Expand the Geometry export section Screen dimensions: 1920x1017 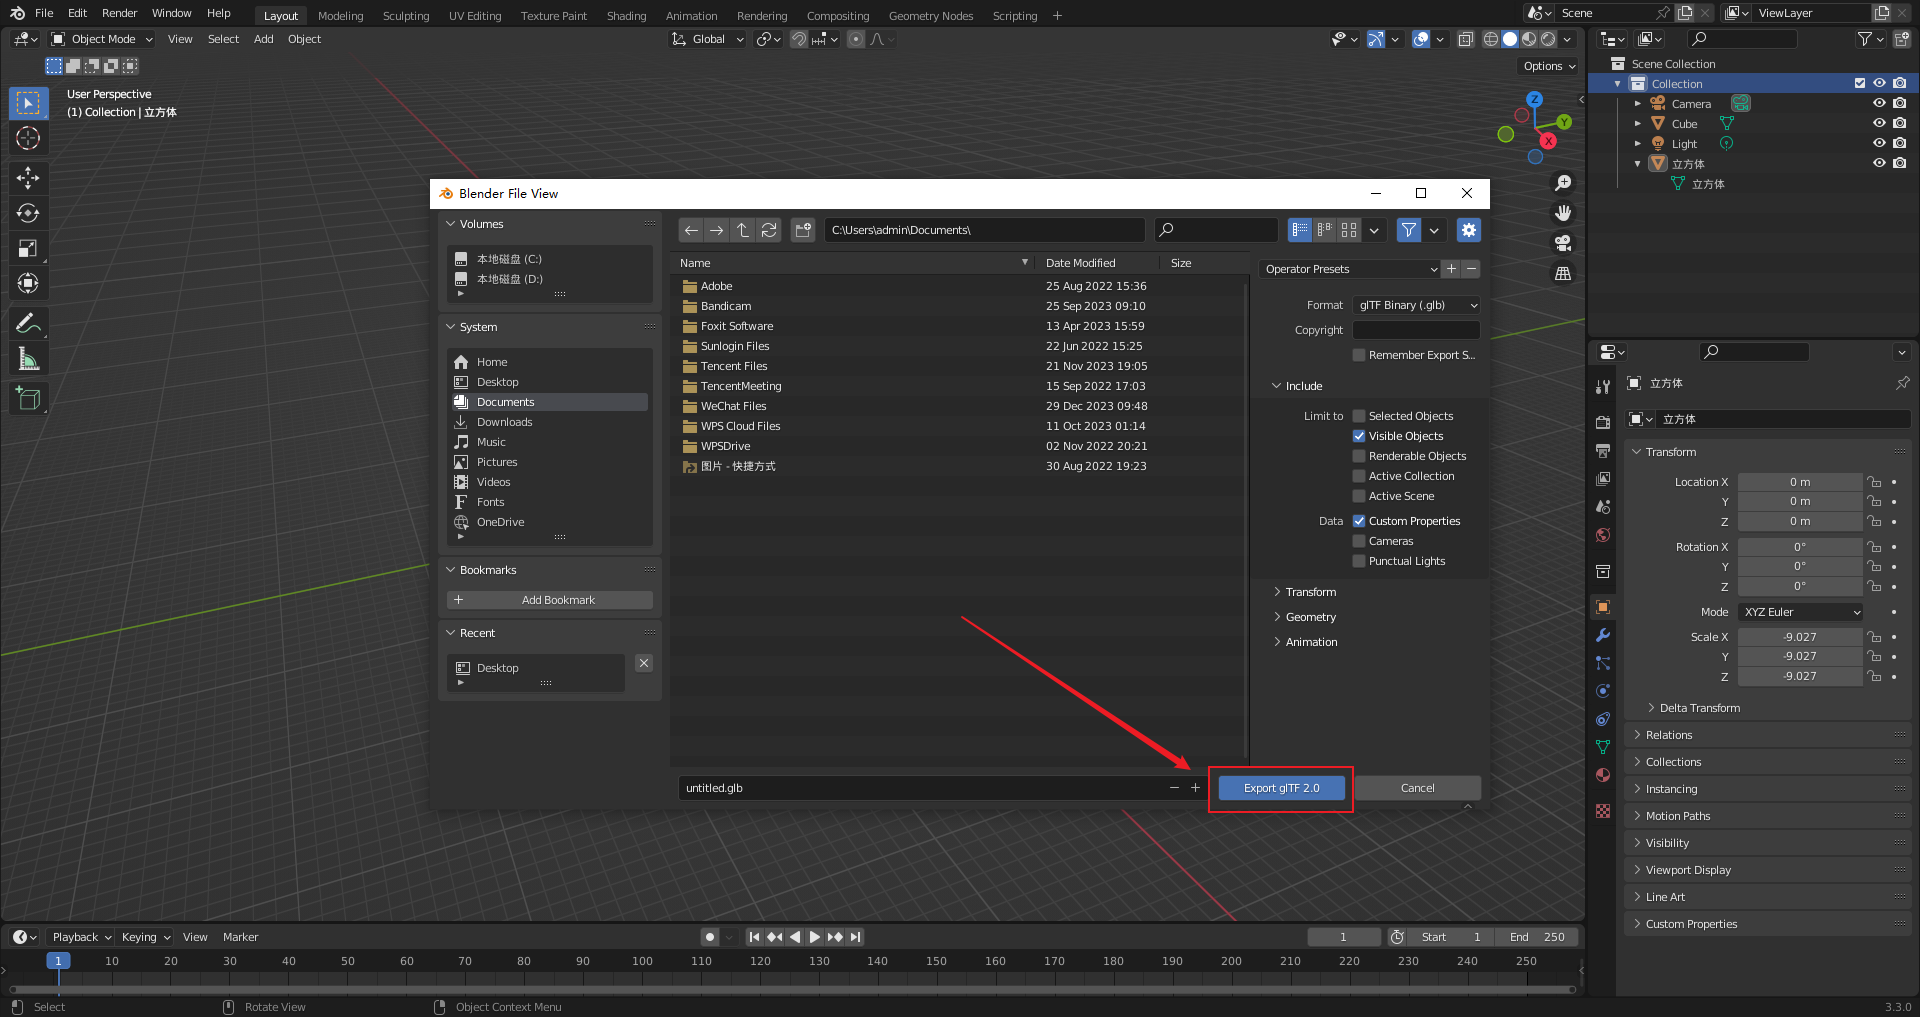point(1310,617)
